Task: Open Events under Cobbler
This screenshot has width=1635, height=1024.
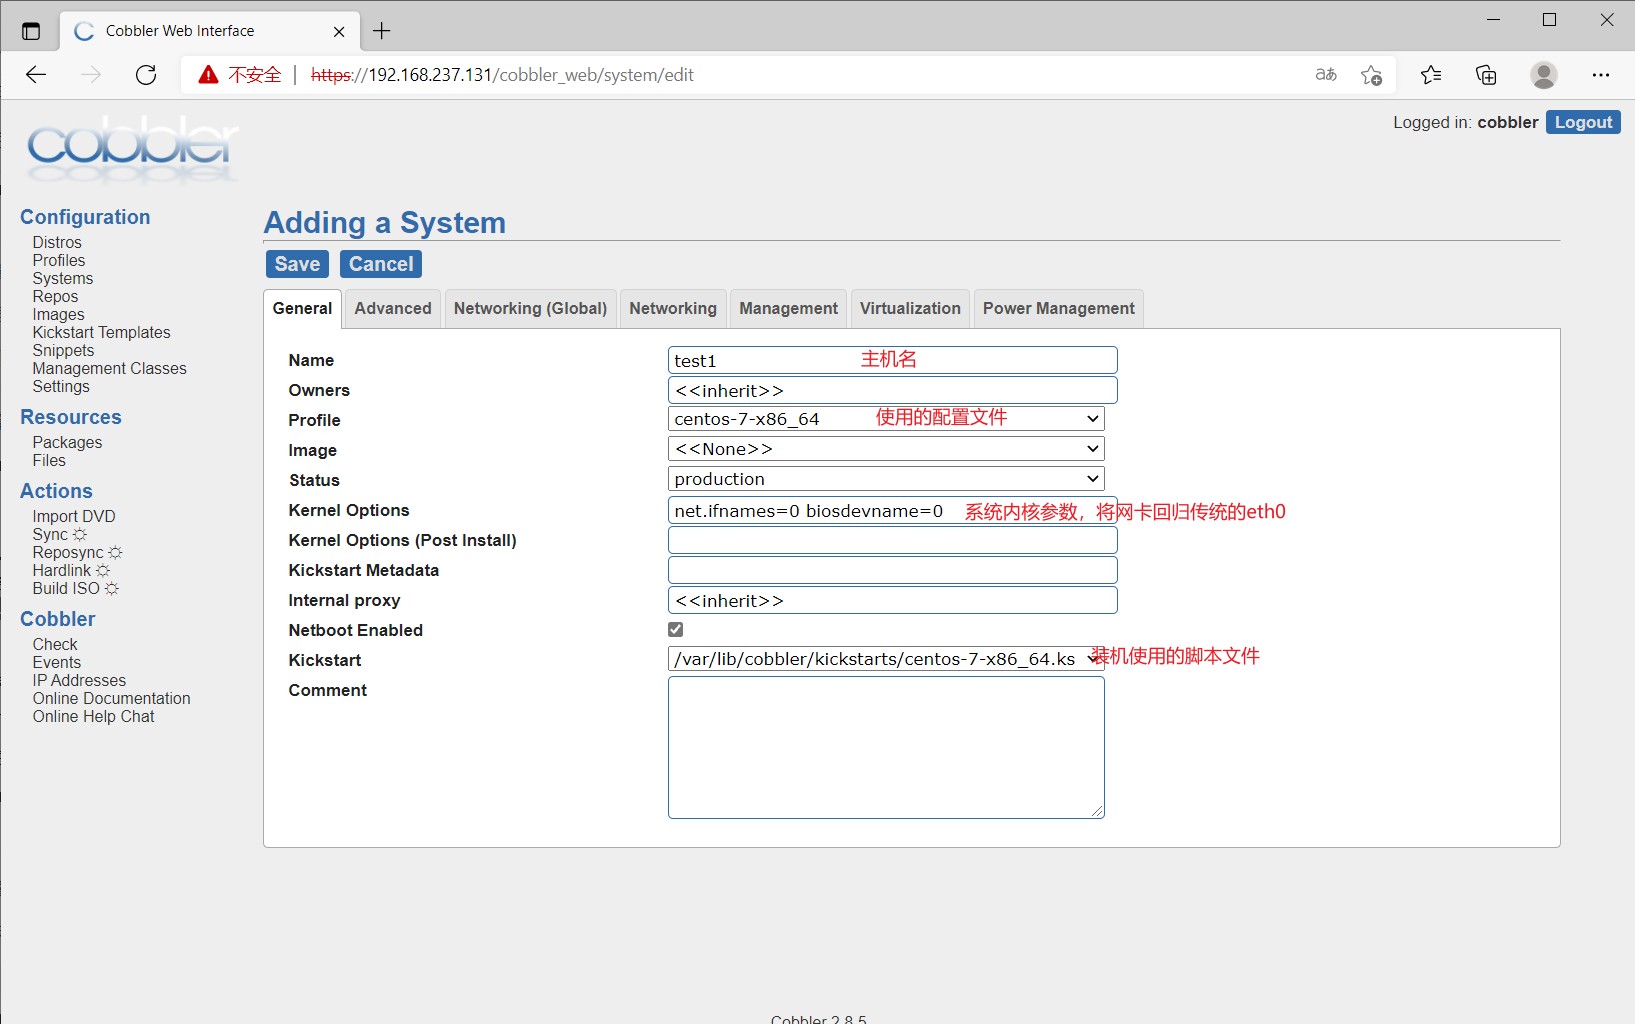Action: click(x=57, y=663)
